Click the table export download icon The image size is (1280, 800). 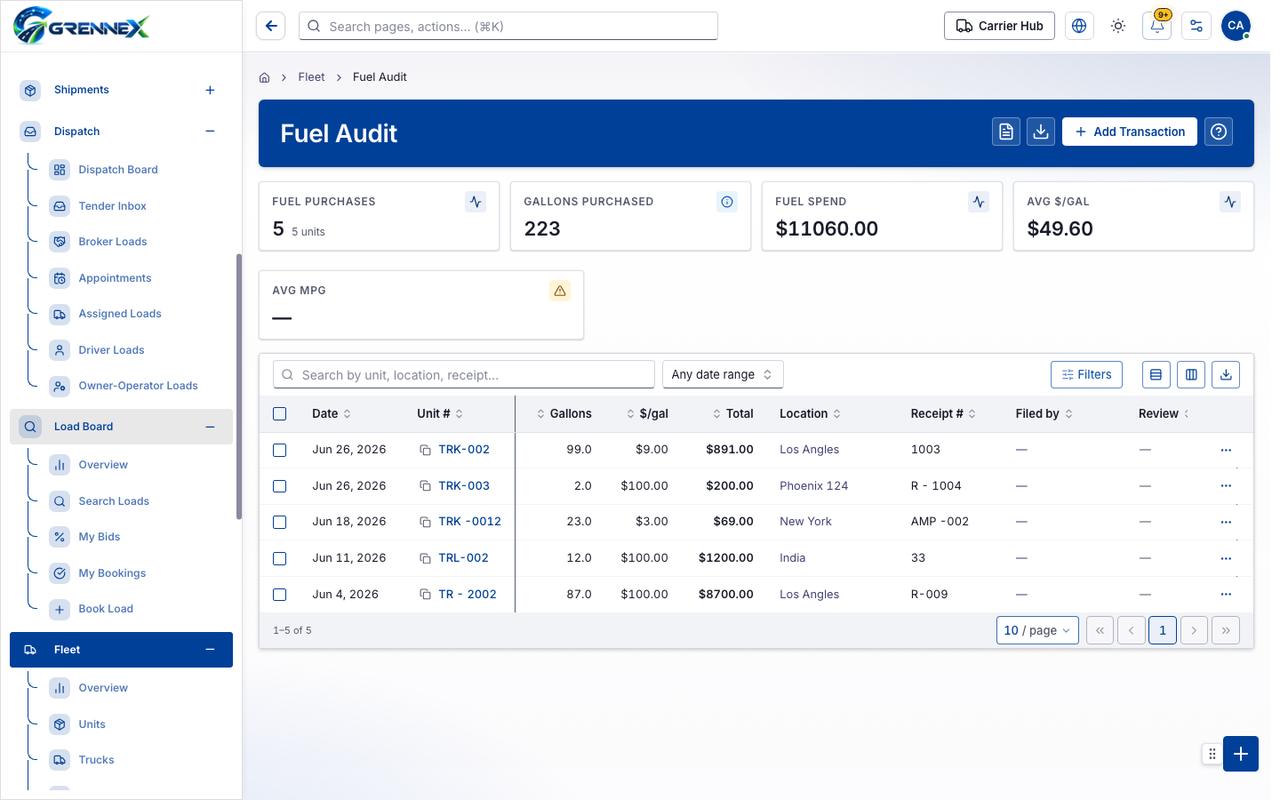pos(1226,375)
